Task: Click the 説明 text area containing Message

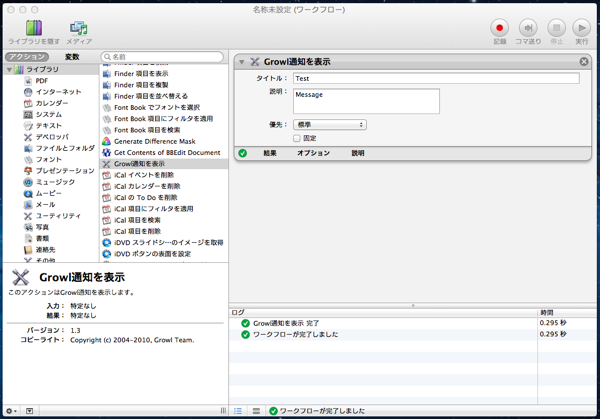Action: coord(366,101)
